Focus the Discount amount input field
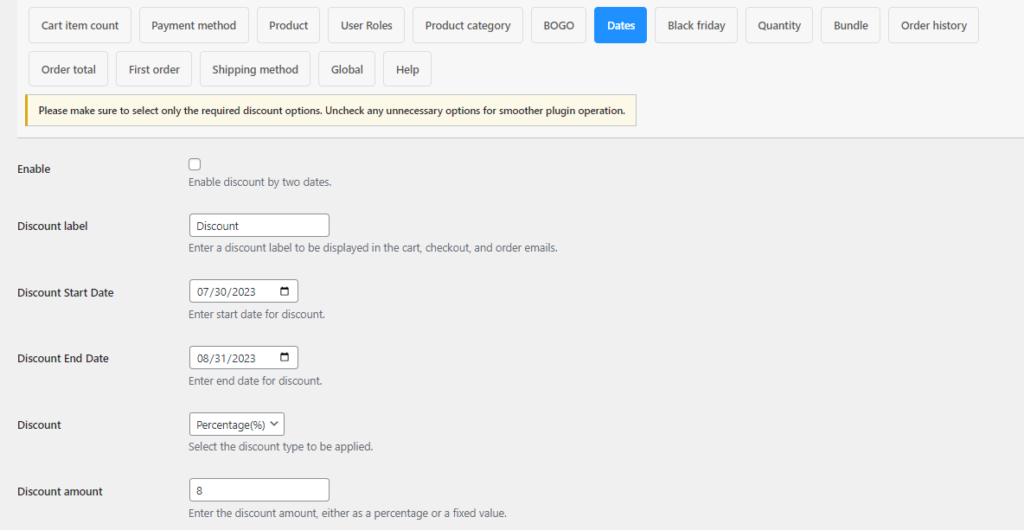The width and height of the screenshot is (1024, 530). pyautogui.click(x=259, y=490)
